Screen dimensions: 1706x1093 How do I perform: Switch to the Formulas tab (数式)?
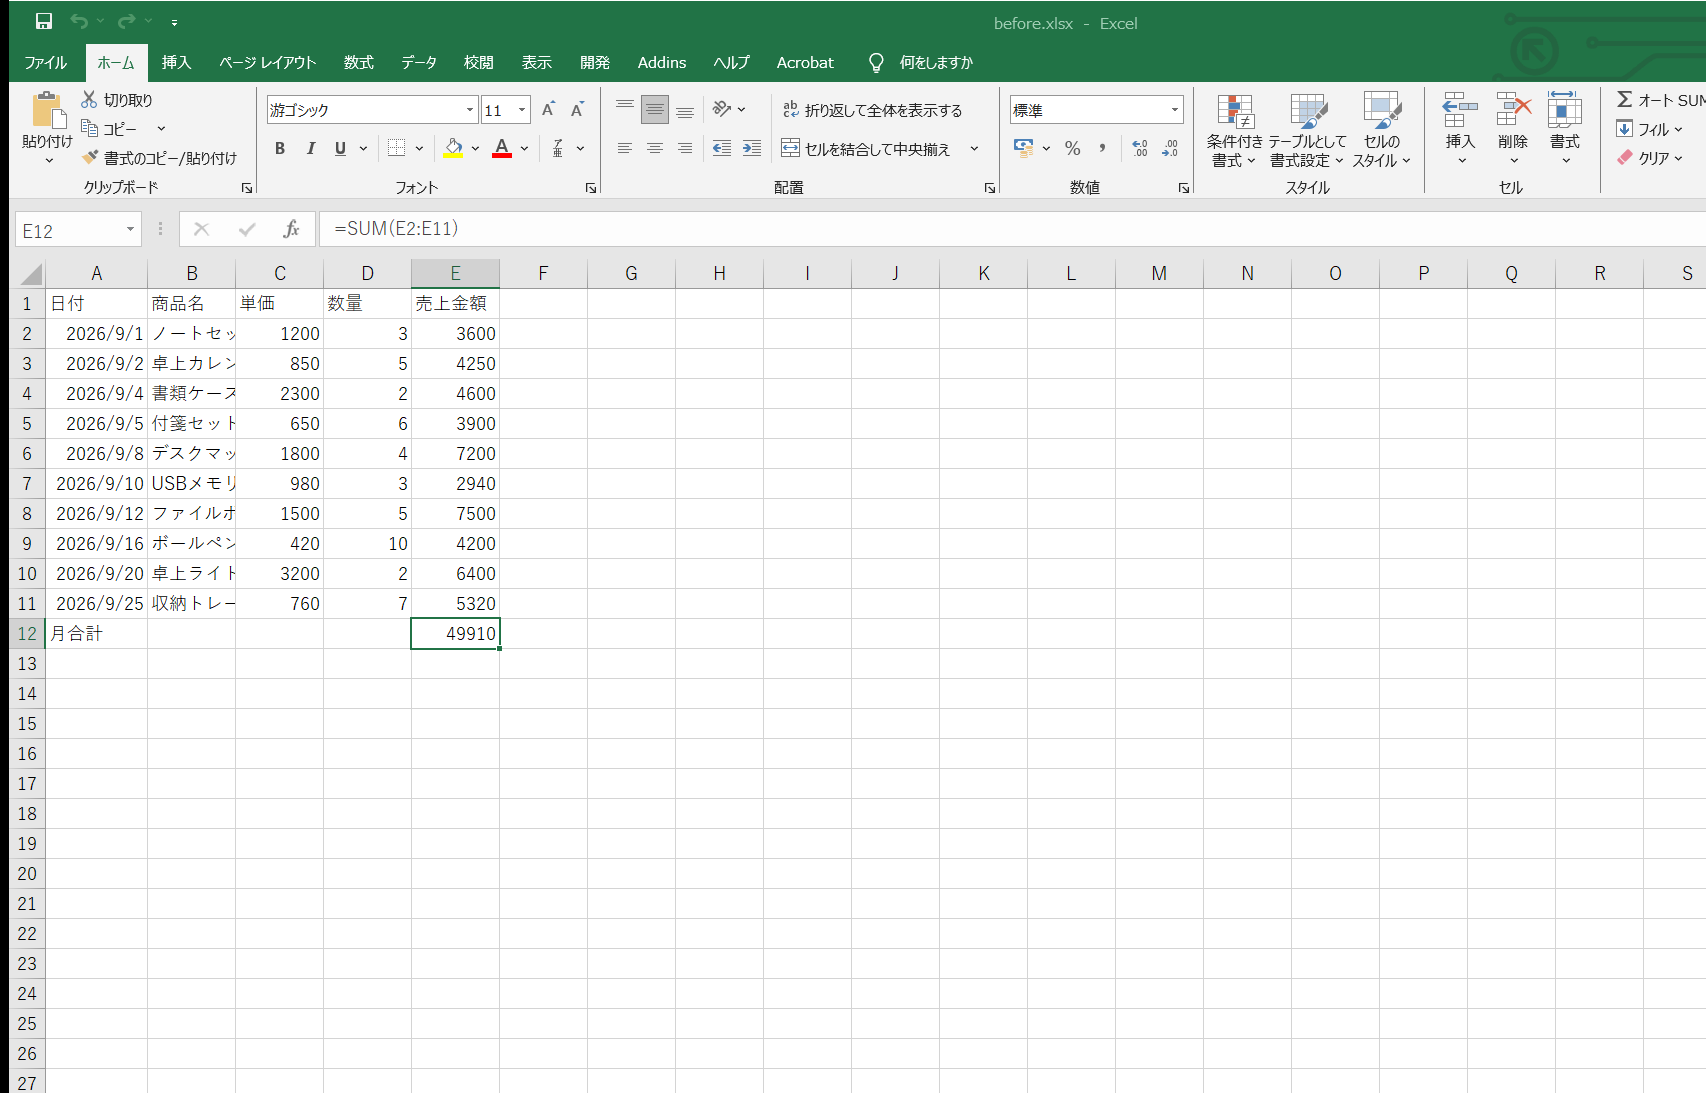(x=358, y=62)
